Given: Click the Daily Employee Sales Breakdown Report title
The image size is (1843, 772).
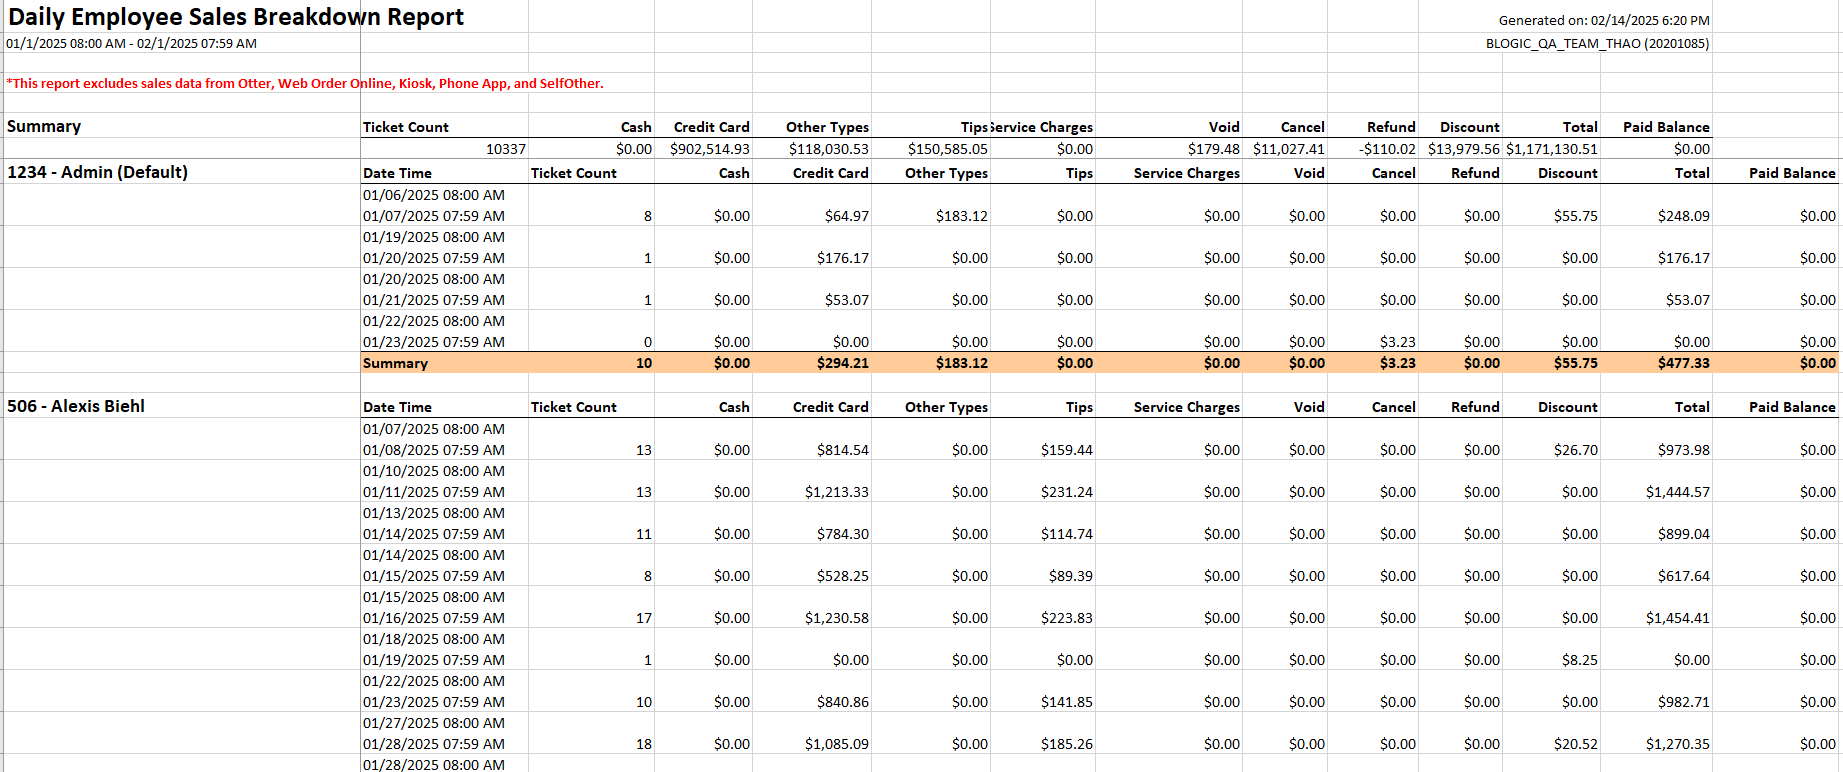Looking at the screenshot, I should [236, 17].
